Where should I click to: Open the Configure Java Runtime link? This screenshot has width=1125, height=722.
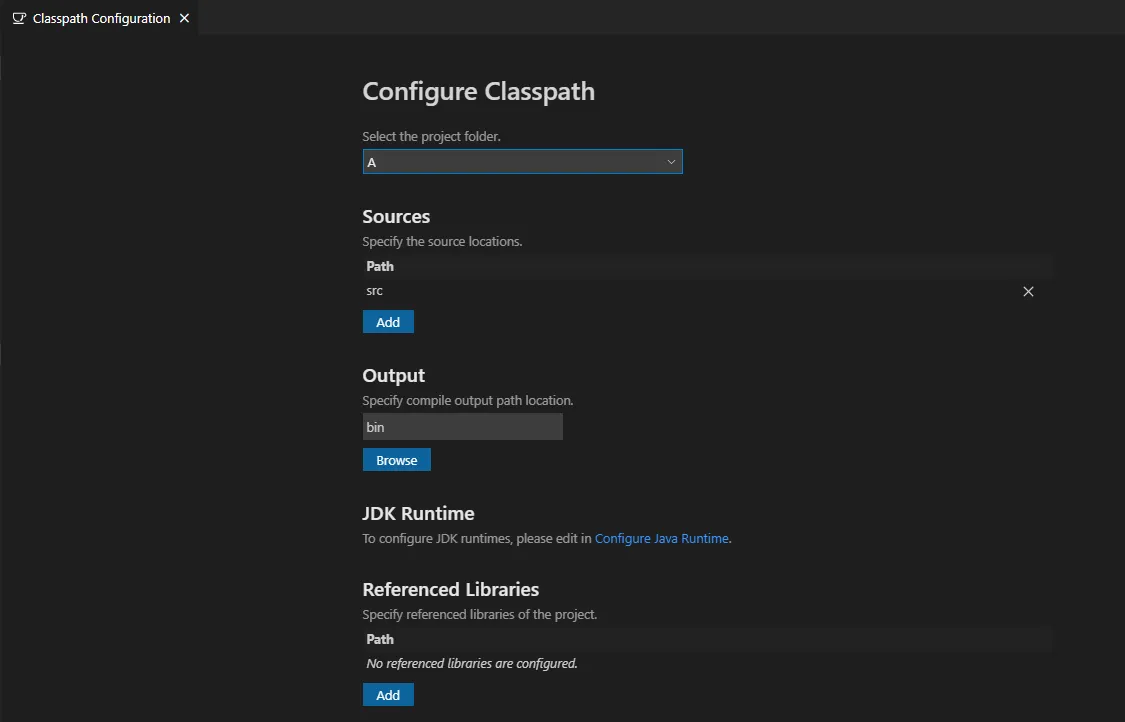click(661, 538)
